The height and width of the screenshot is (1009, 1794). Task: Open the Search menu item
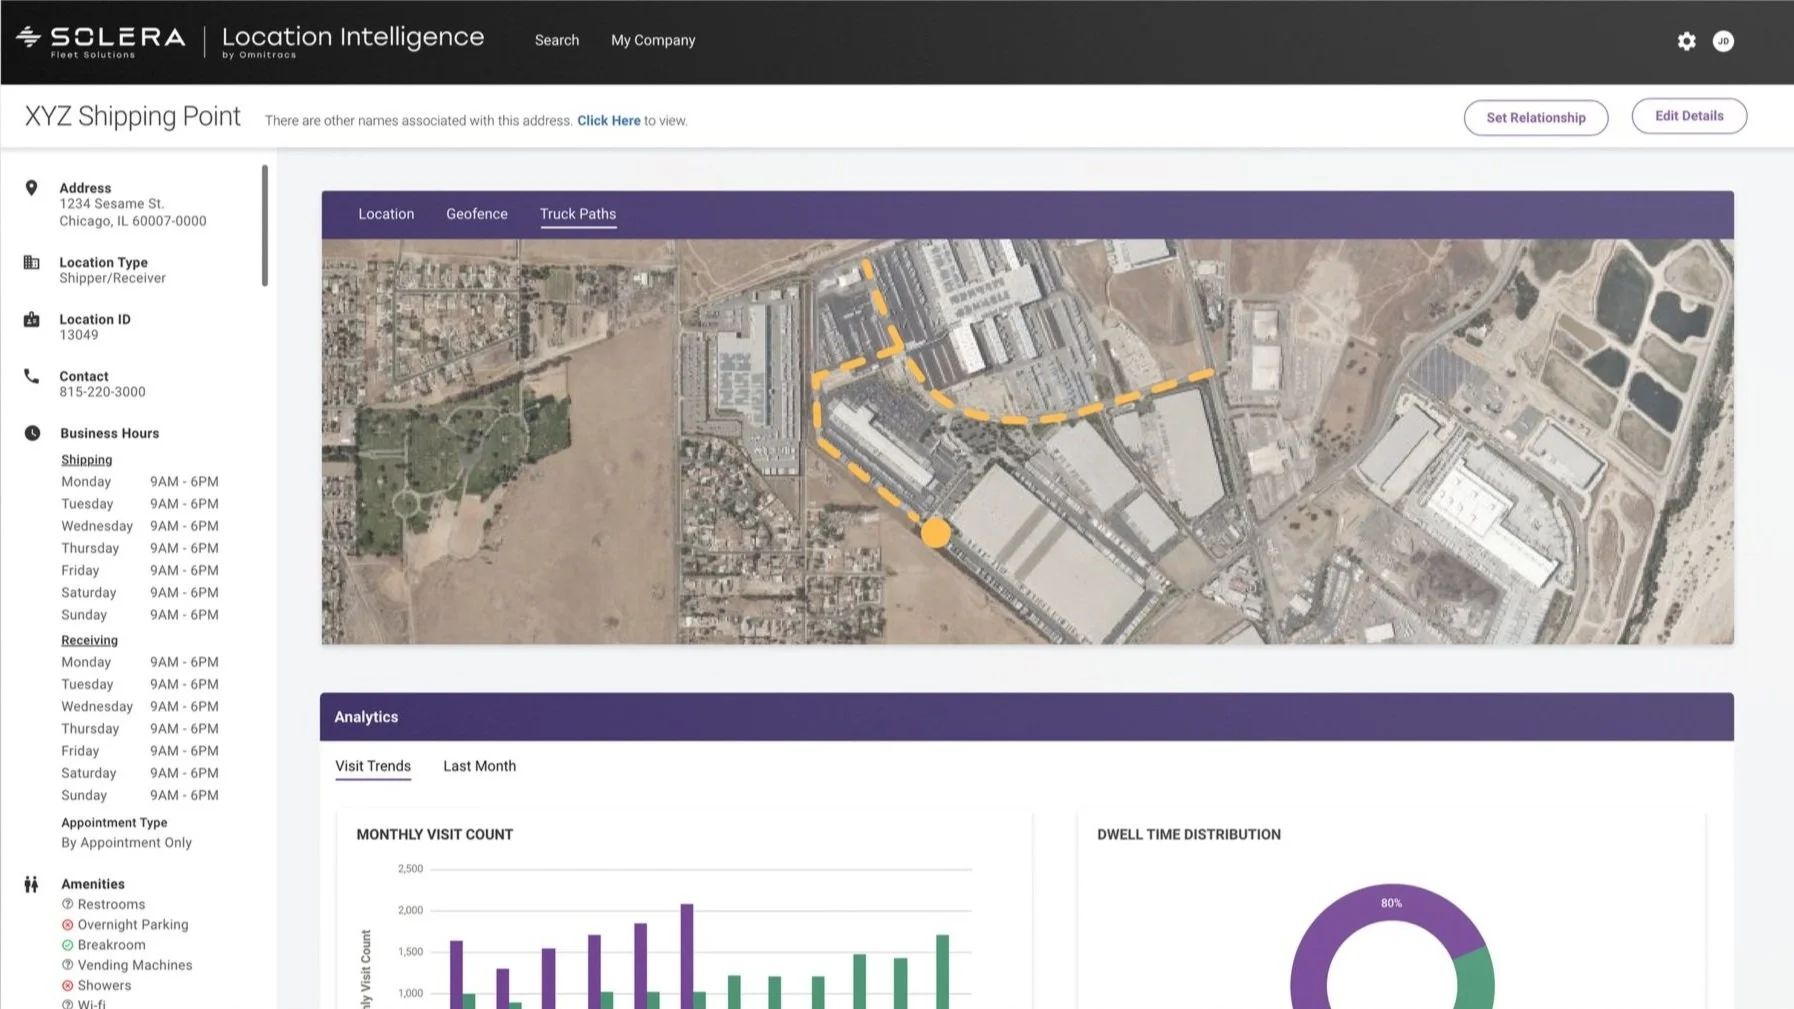click(x=557, y=40)
